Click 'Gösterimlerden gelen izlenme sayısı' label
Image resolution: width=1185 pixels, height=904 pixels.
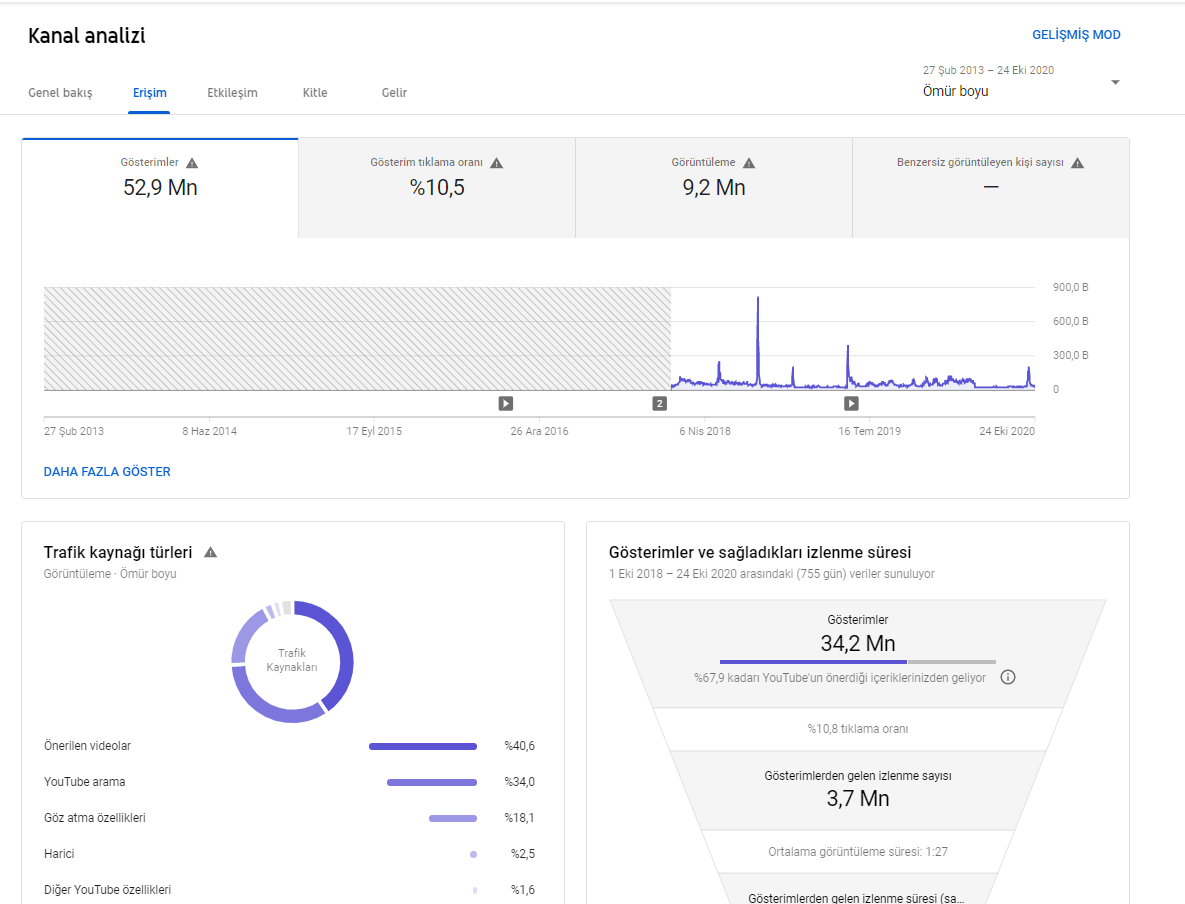point(858,776)
